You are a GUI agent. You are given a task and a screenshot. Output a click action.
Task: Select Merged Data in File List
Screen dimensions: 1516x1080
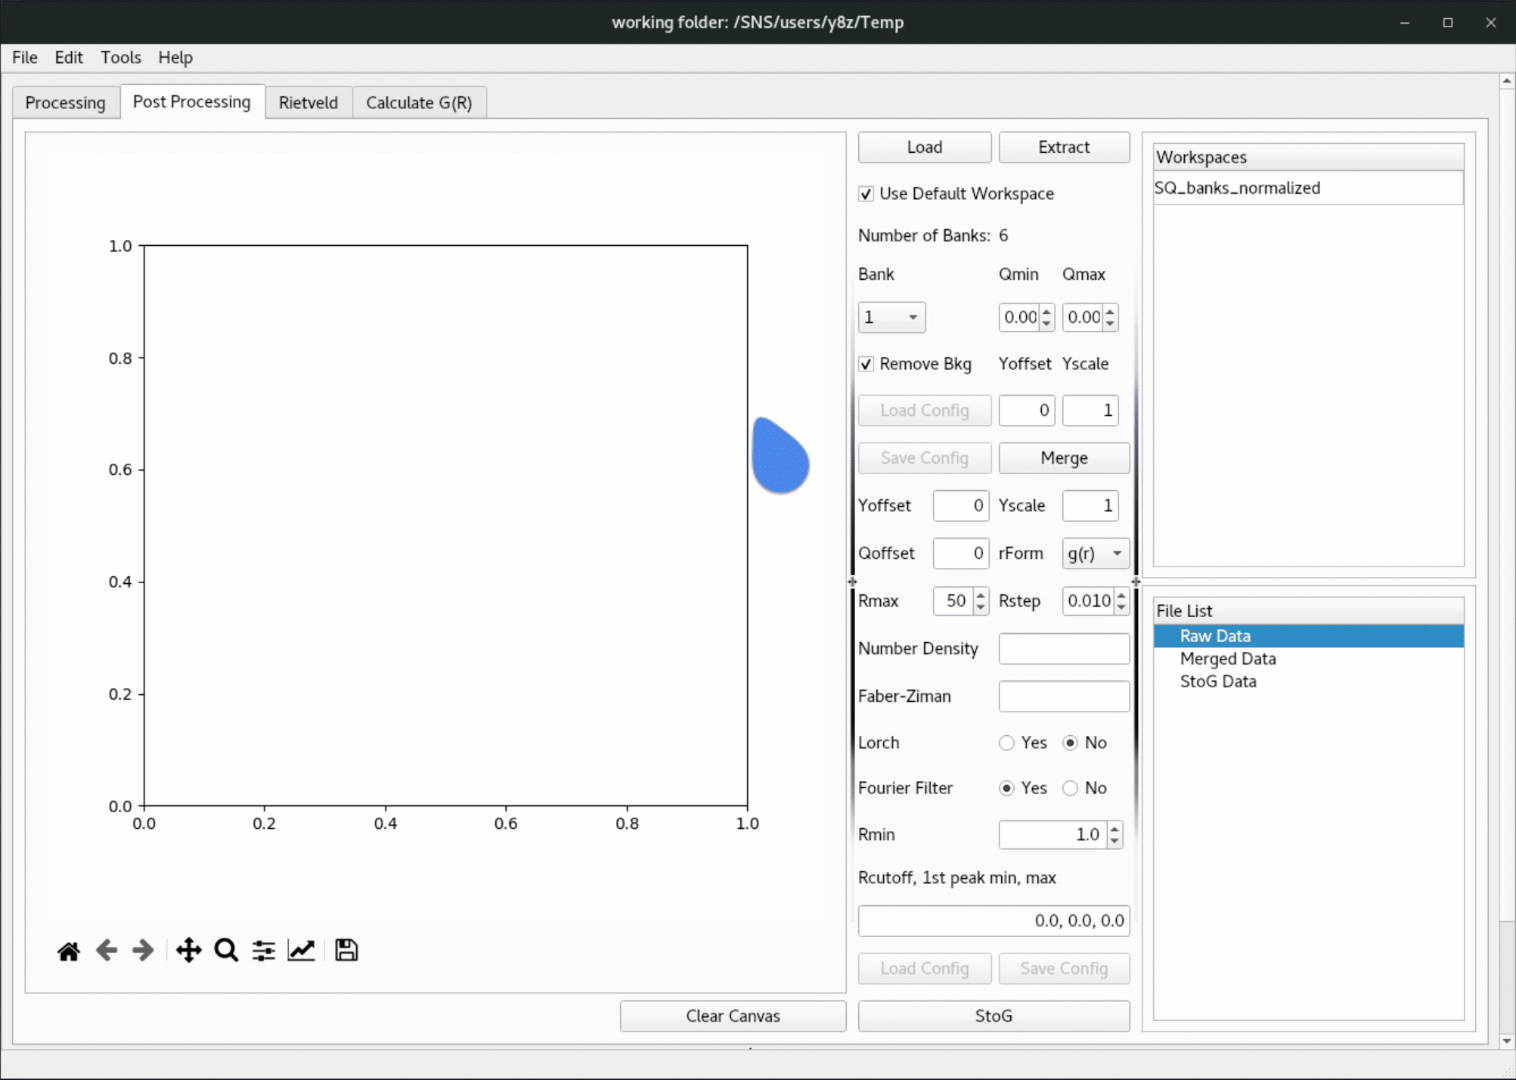tap(1227, 659)
